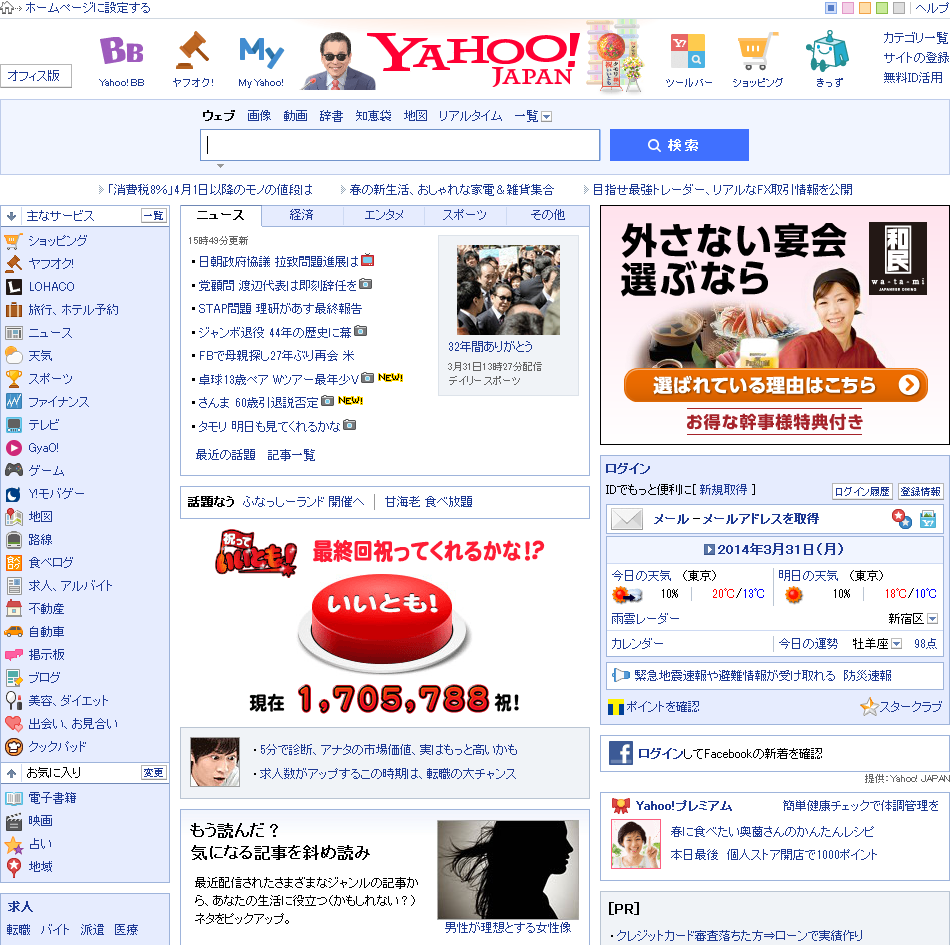Click the Star Club star icon
The image size is (951, 945).
click(869, 707)
